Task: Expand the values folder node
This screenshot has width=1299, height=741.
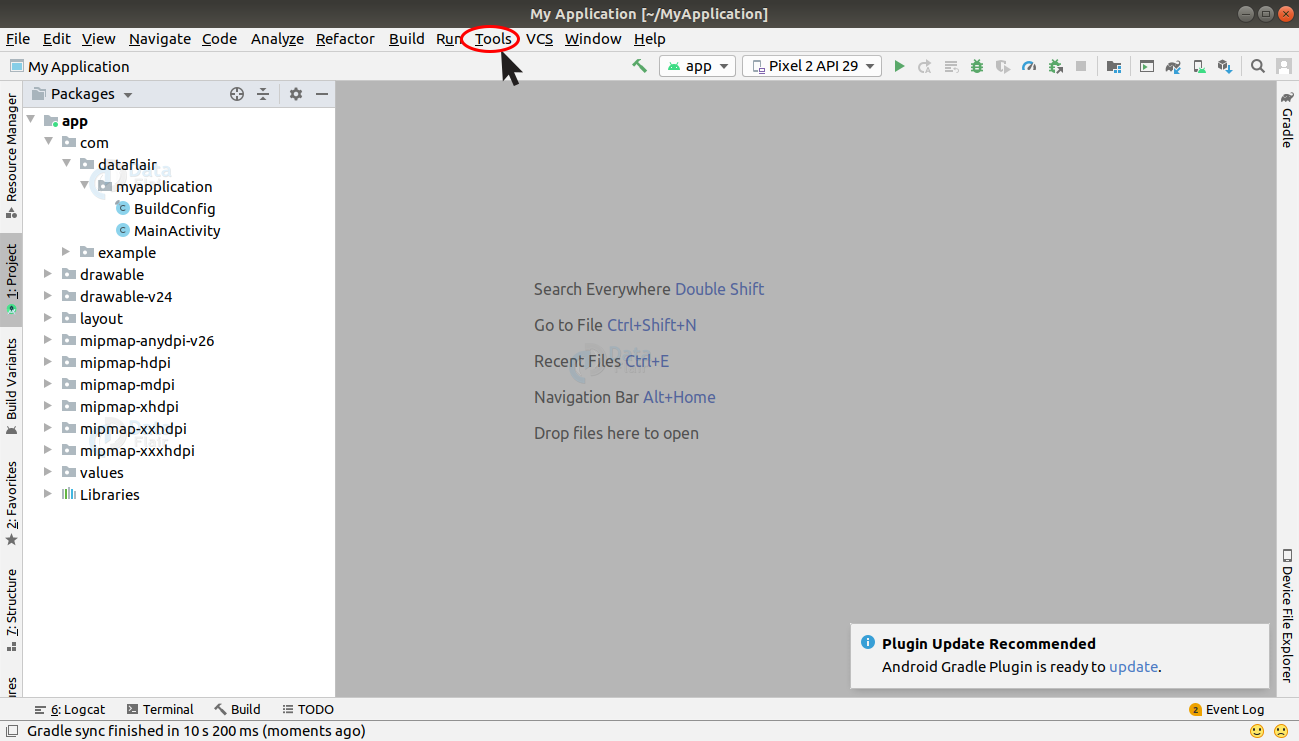Action: pos(48,472)
